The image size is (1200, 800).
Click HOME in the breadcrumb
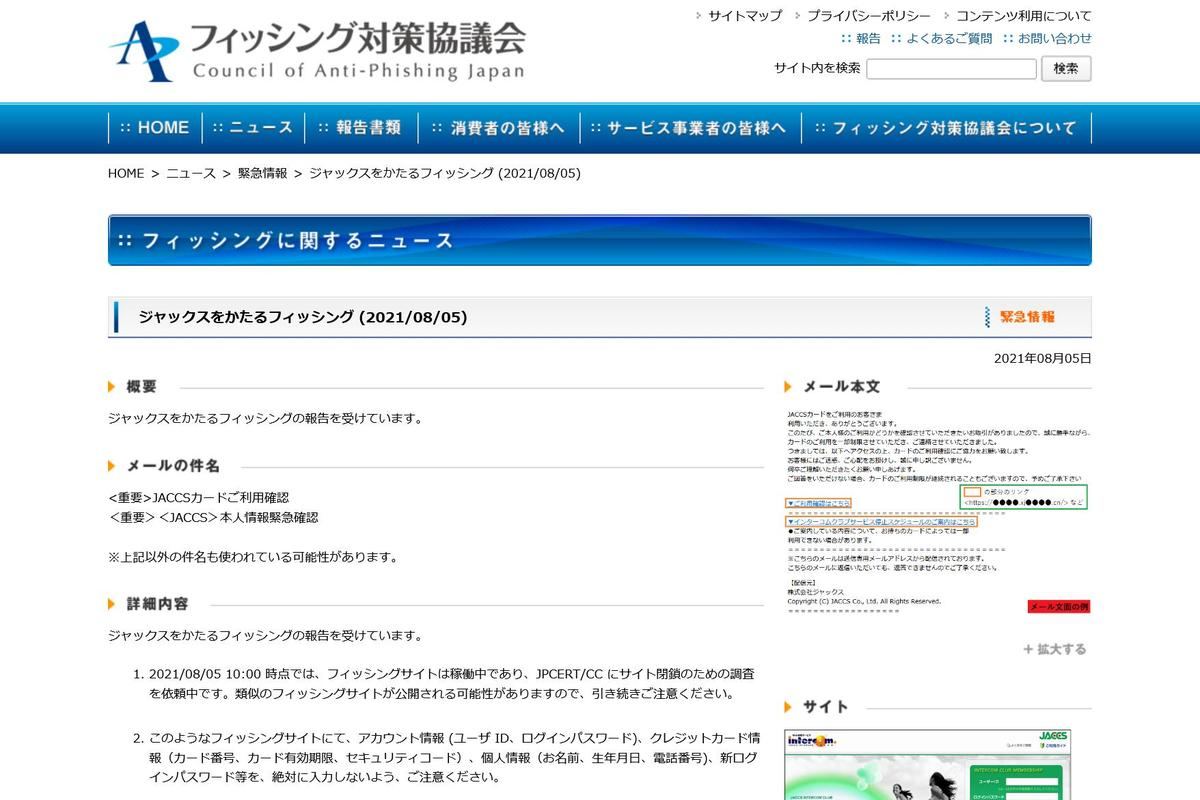126,173
